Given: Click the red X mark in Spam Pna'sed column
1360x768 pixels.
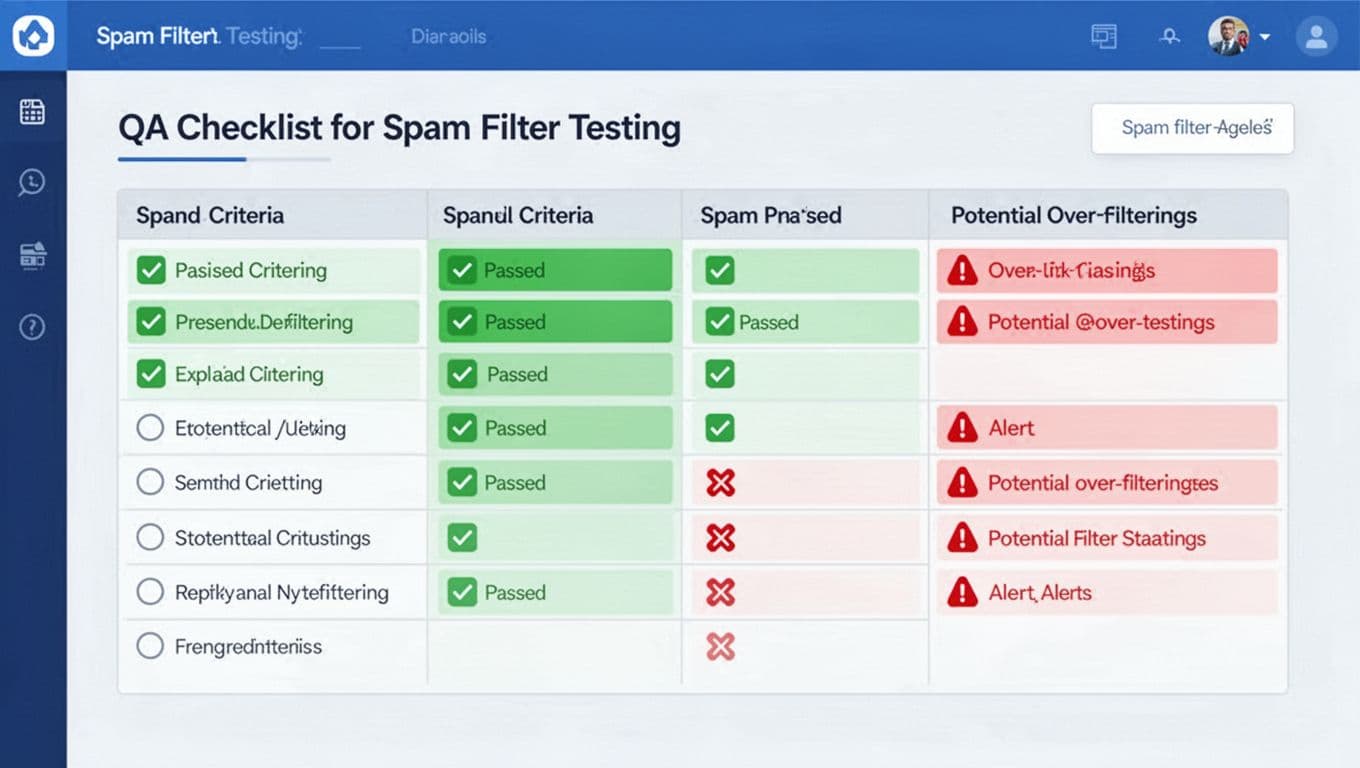Looking at the screenshot, I should [x=718, y=482].
